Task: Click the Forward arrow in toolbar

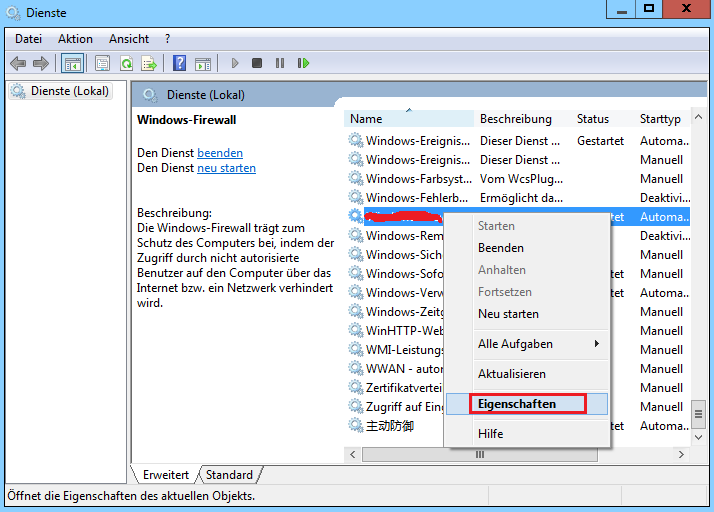Action: click(x=41, y=63)
